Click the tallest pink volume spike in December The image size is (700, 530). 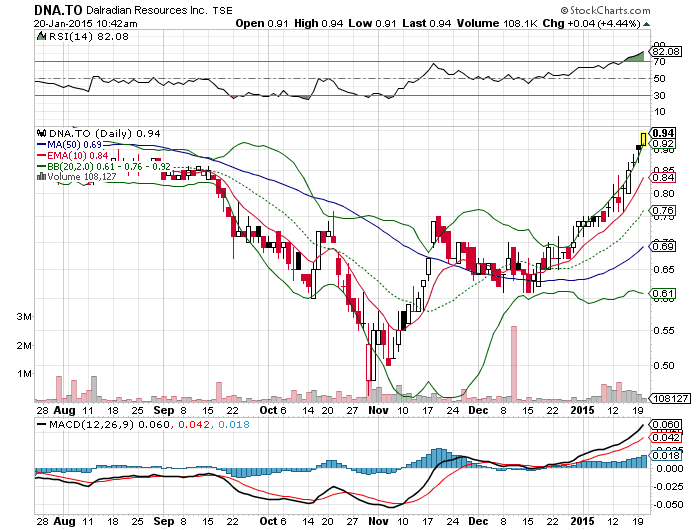[514, 363]
